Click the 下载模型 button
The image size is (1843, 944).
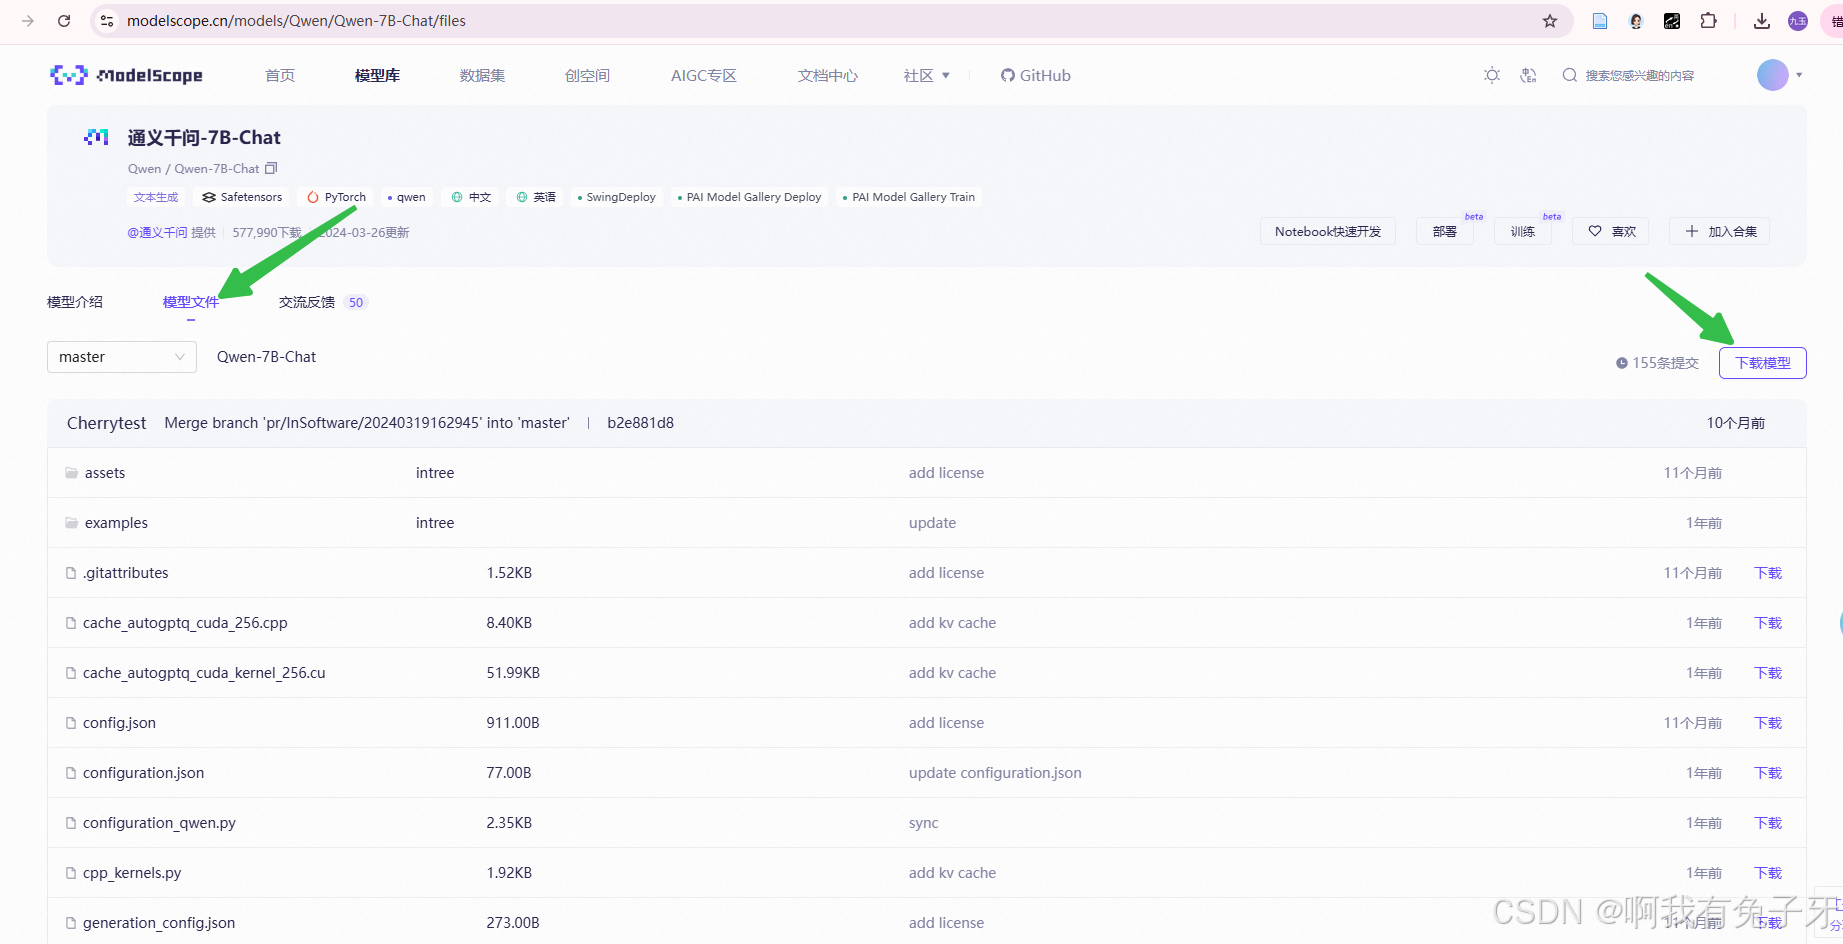click(1763, 363)
